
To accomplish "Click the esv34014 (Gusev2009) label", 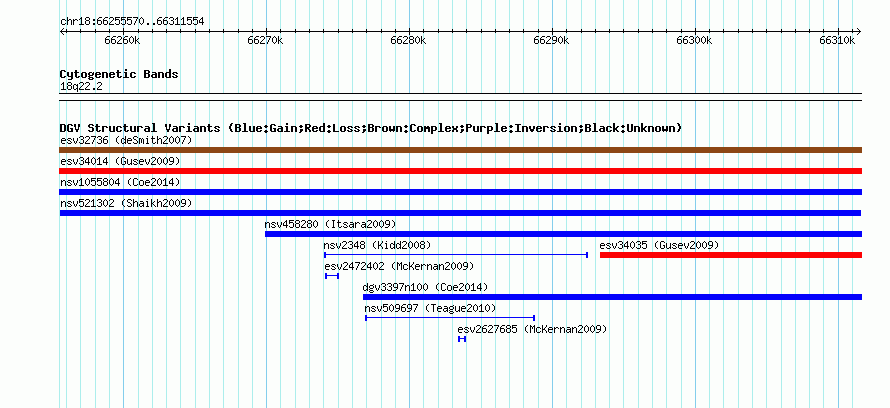I will pyautogui.click(x=120, y=161).
